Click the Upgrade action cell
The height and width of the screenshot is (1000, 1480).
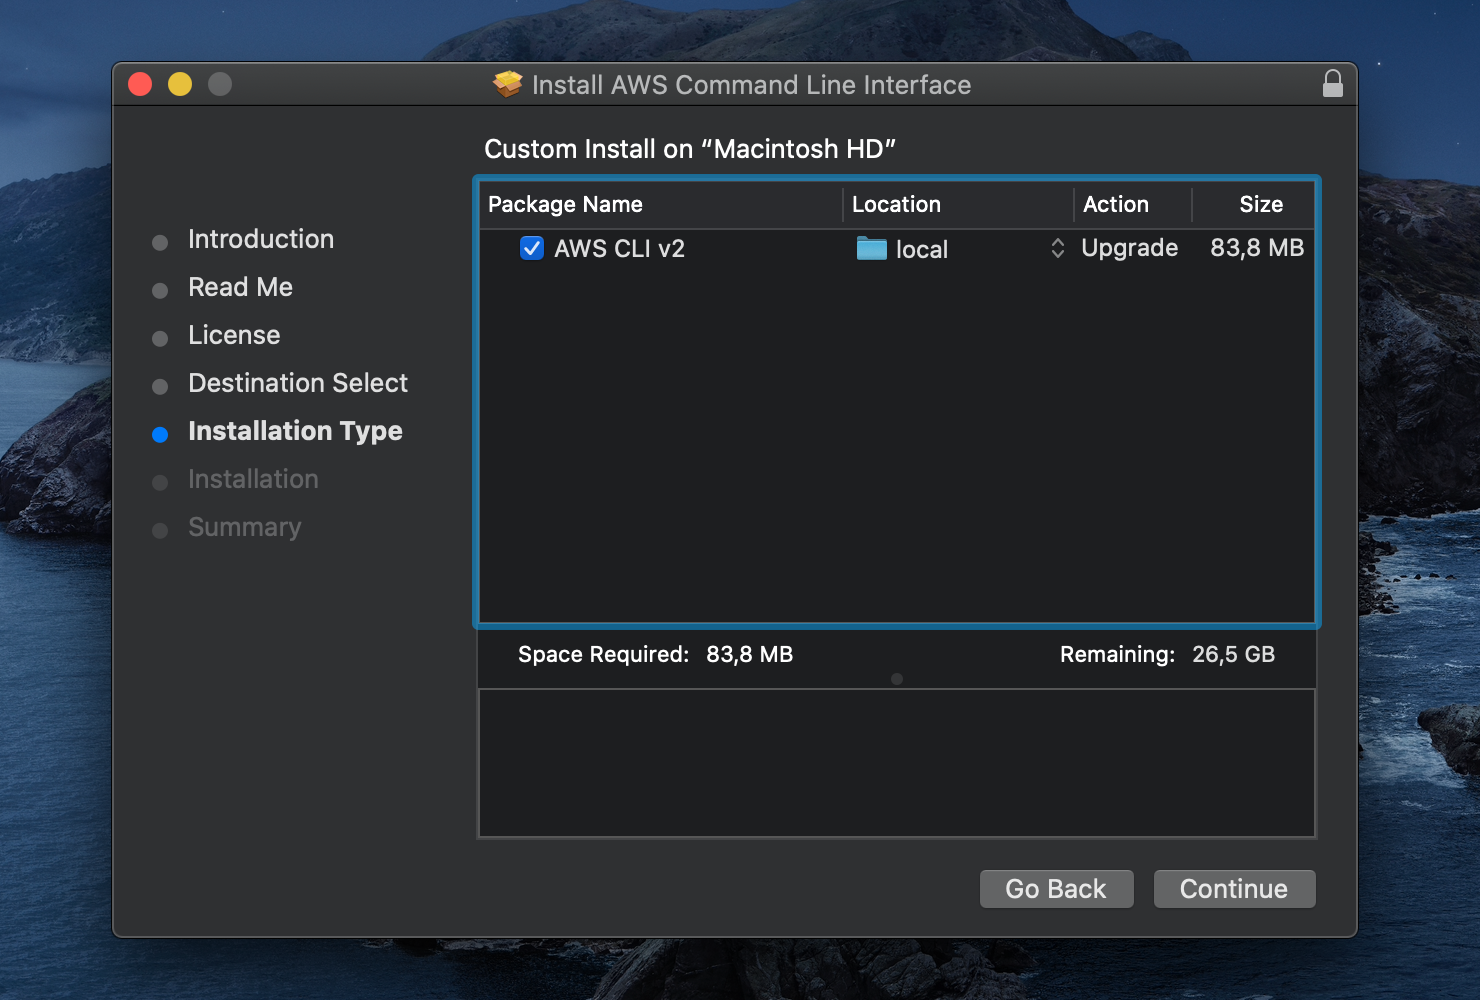pos(1129,248)
